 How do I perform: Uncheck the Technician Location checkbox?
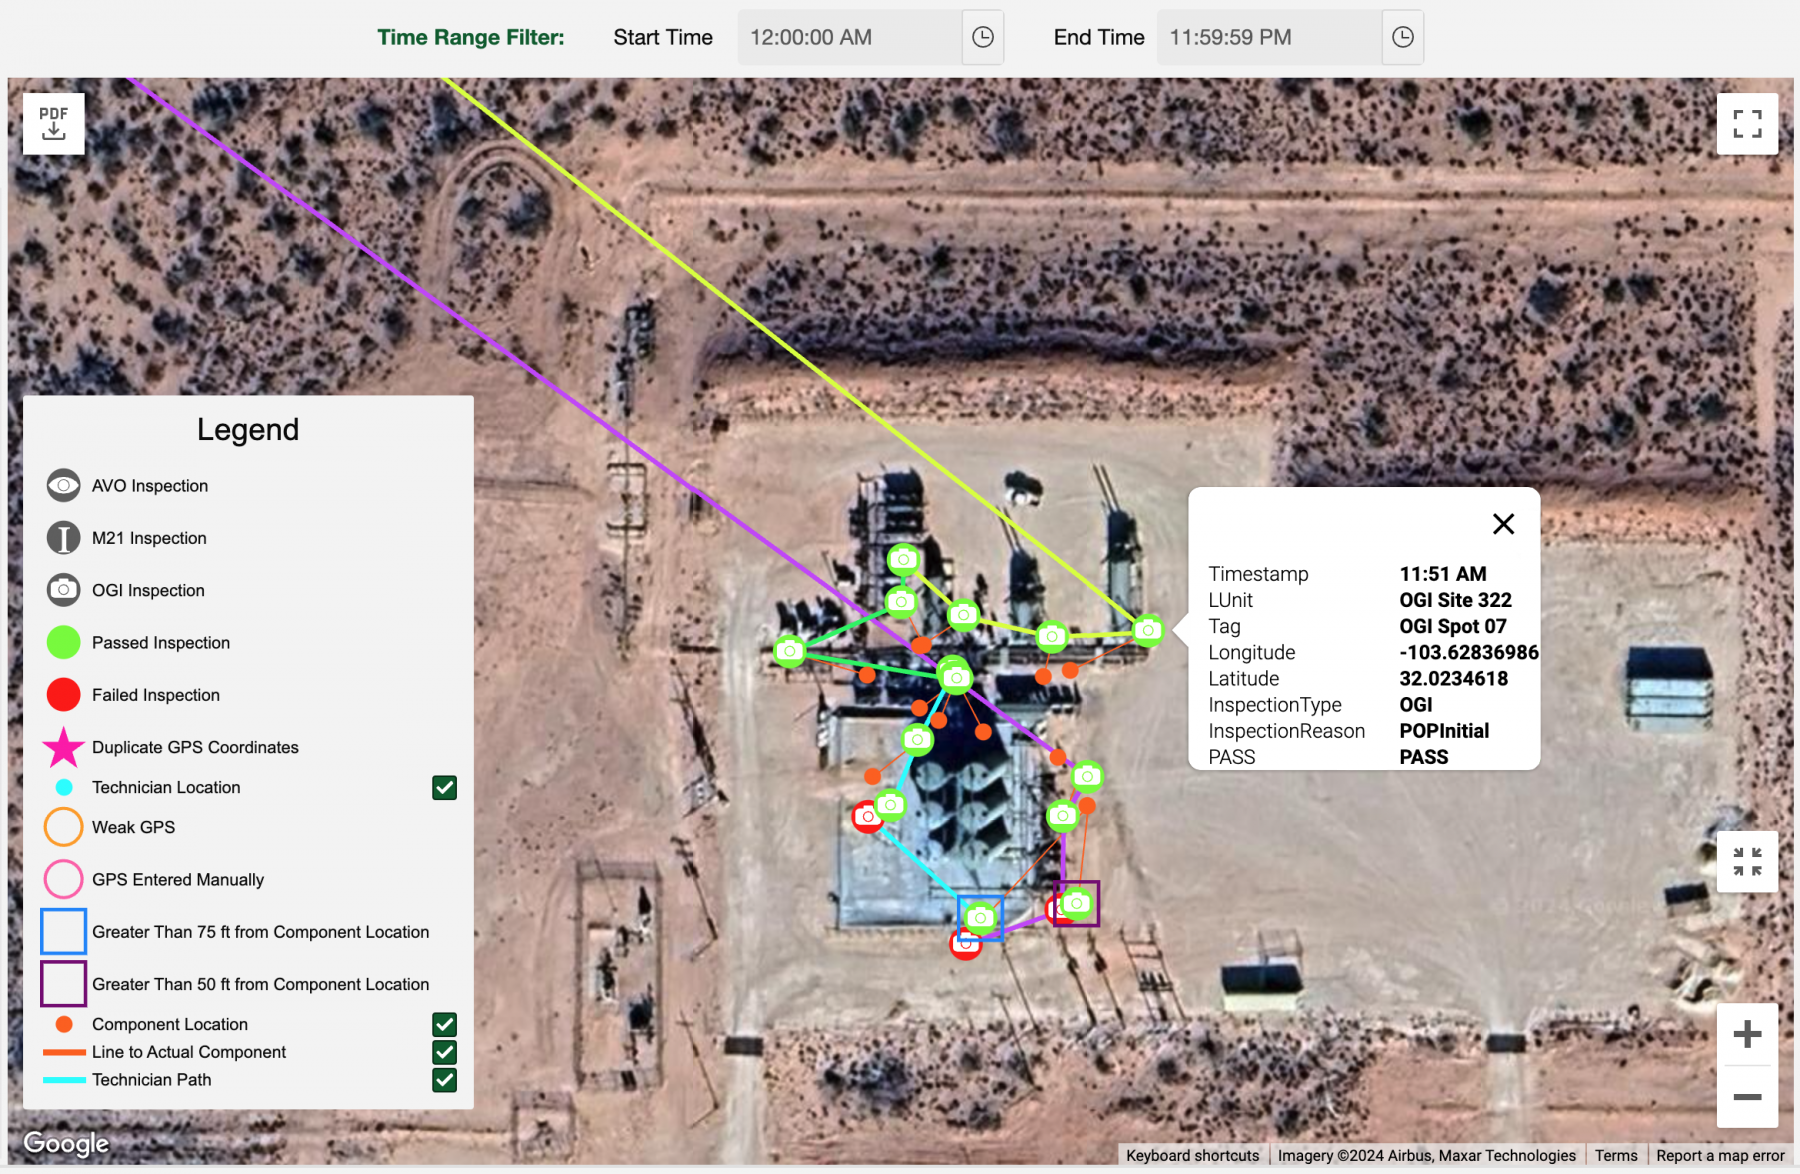(444, 788)
